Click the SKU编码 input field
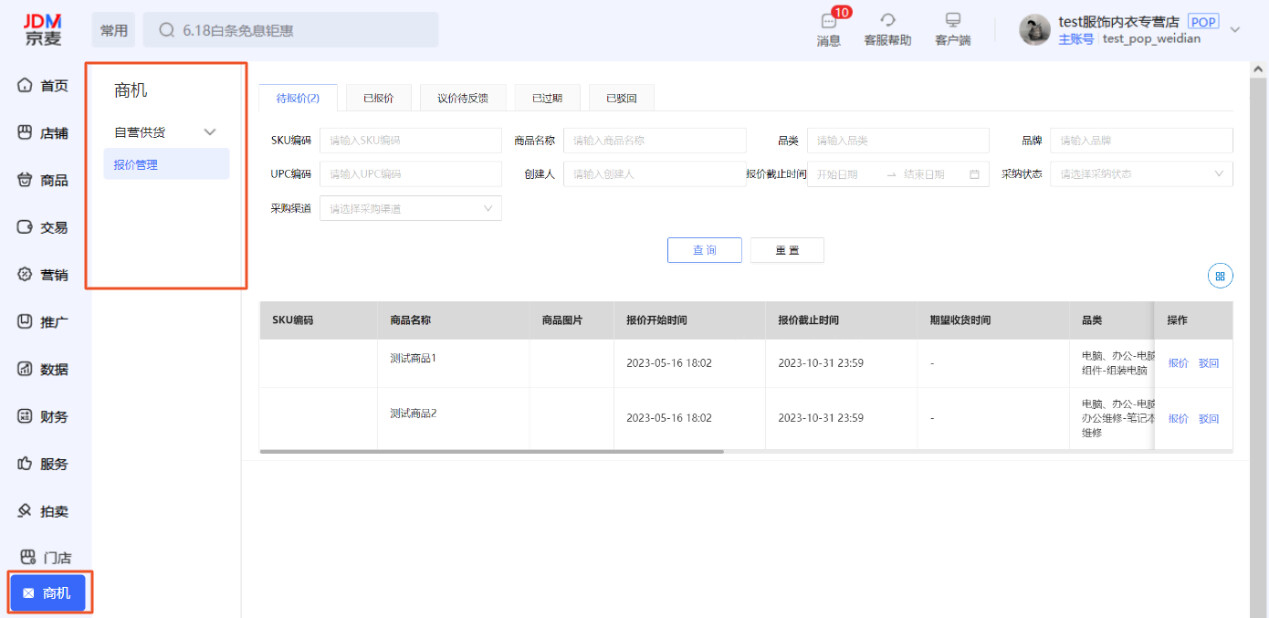The height and width of the screenshot is (618, 1269). click(410, 140)
